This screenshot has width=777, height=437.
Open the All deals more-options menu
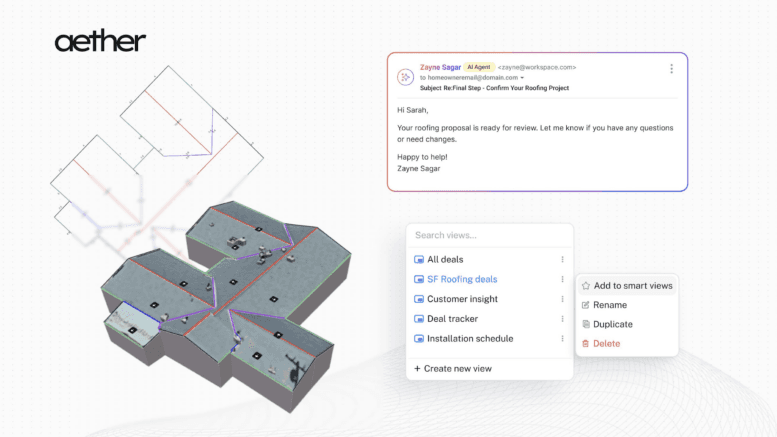(x=562, y=260)
